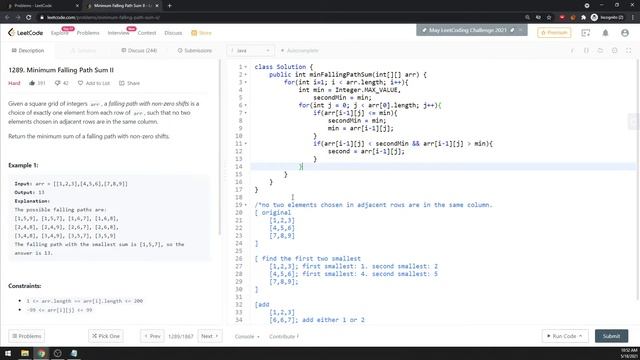Image resolution: width=640 pixels, height=360 pixels.
Task: Fold code at line 1 class Solution
Action: point(246,67)
